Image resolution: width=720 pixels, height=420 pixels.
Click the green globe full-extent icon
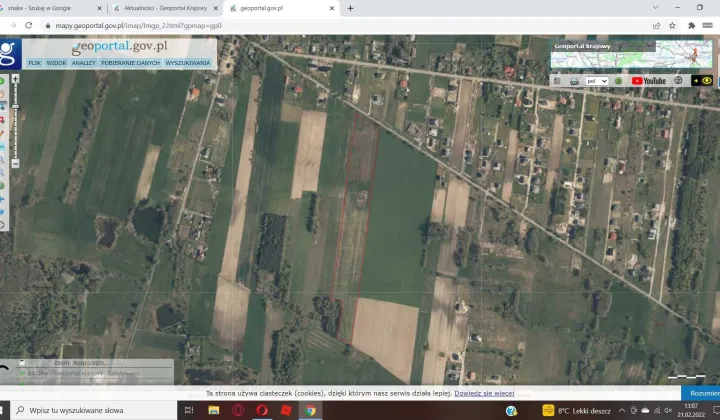(x=2, y=186)
